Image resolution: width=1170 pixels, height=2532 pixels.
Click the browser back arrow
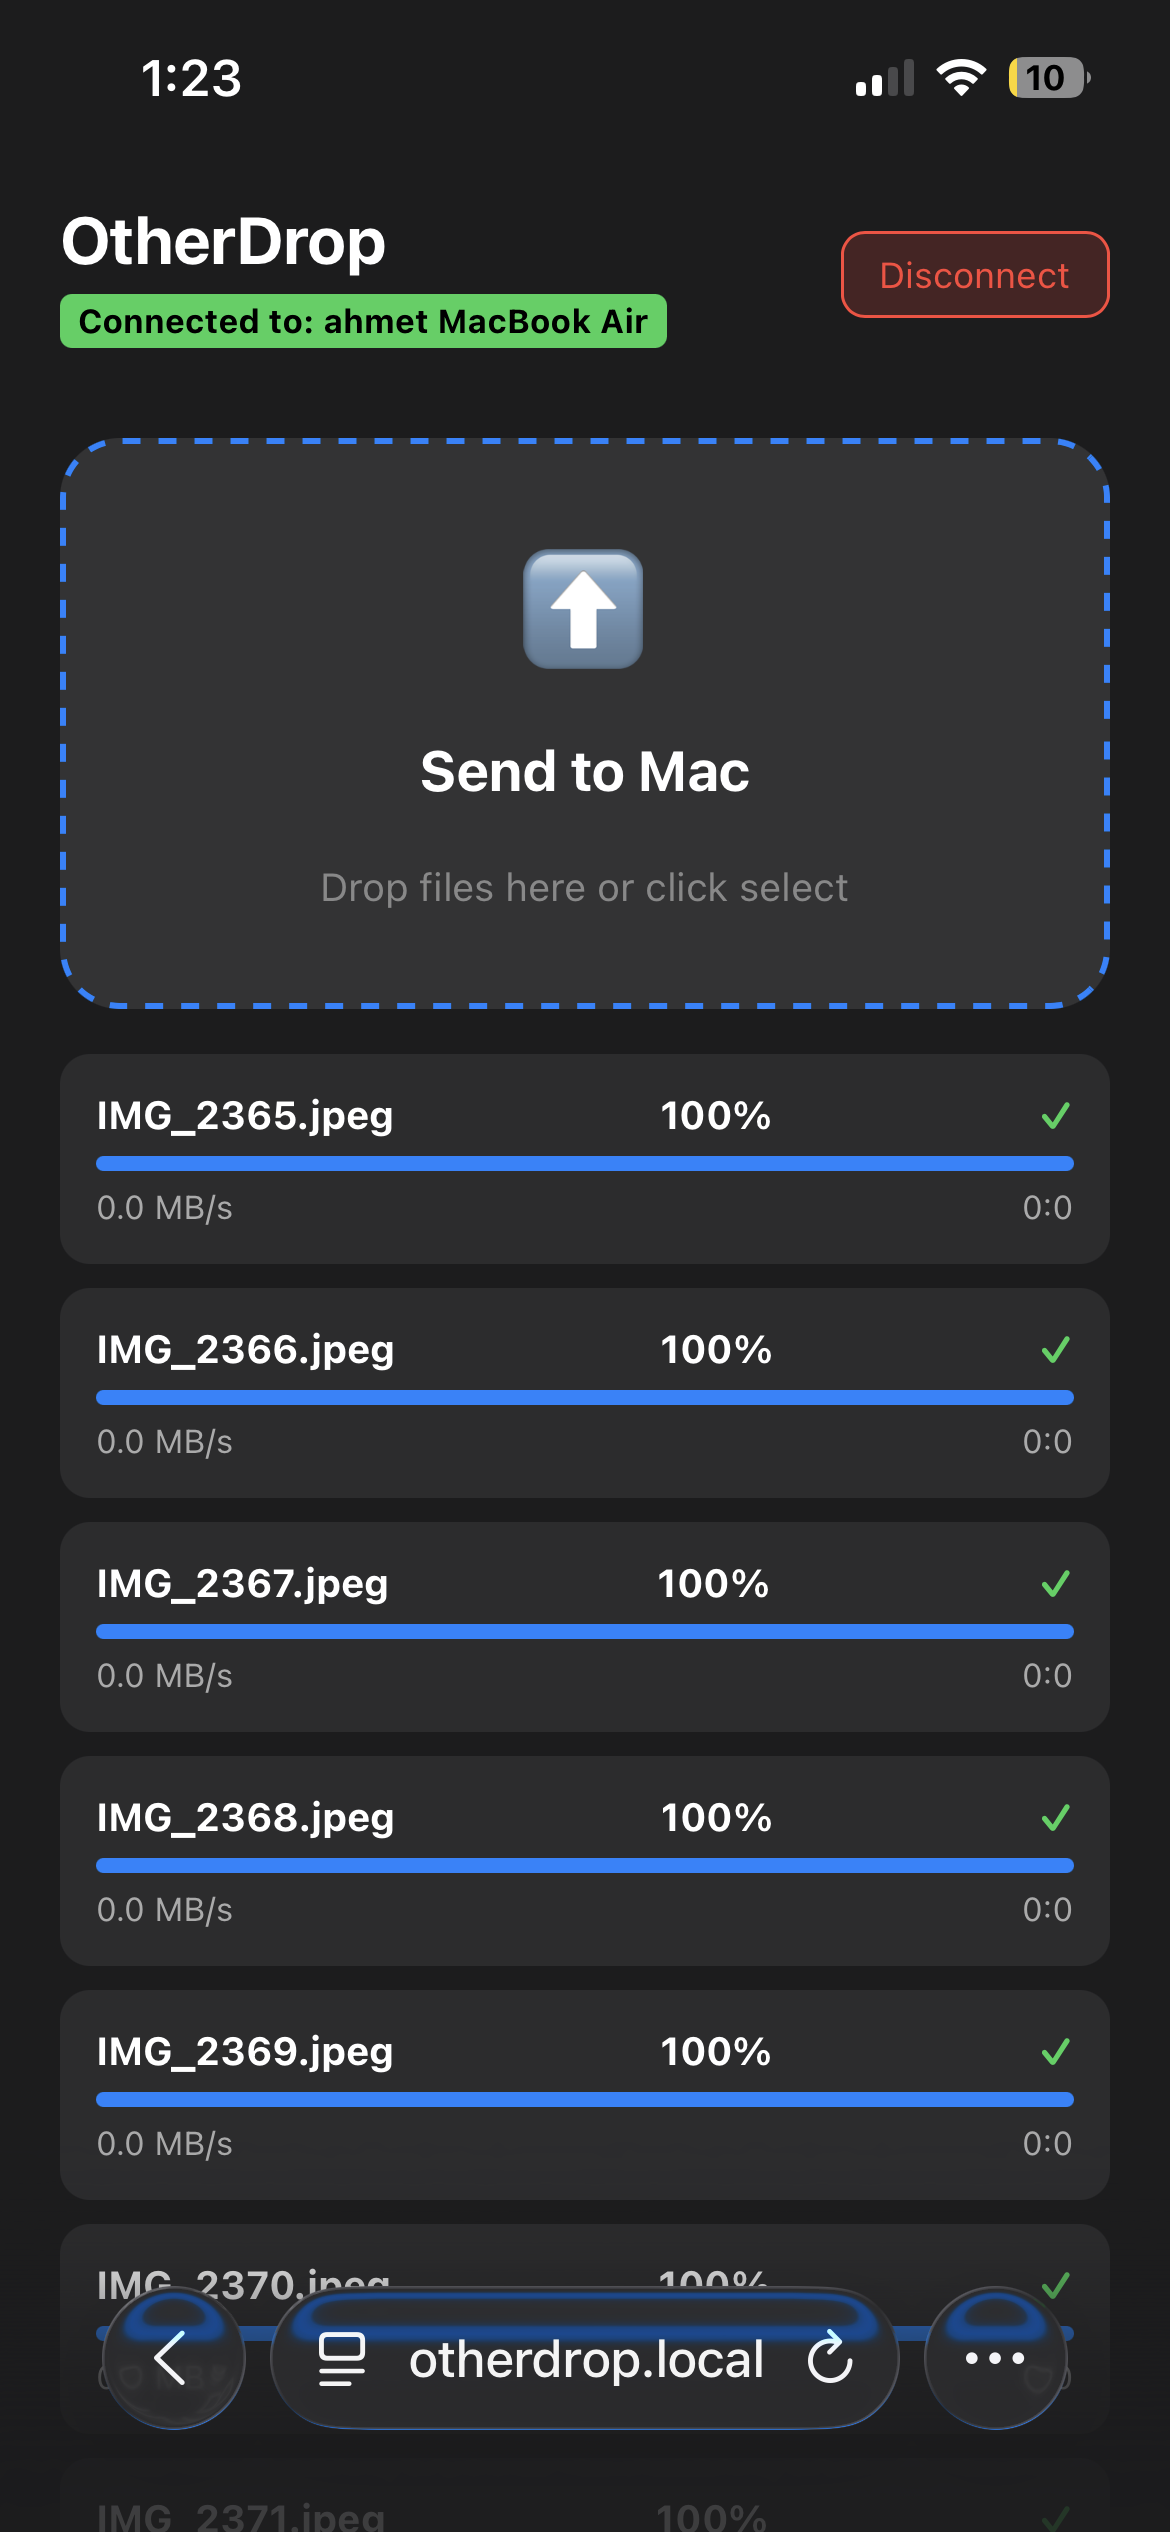[x=173, y=2358]
